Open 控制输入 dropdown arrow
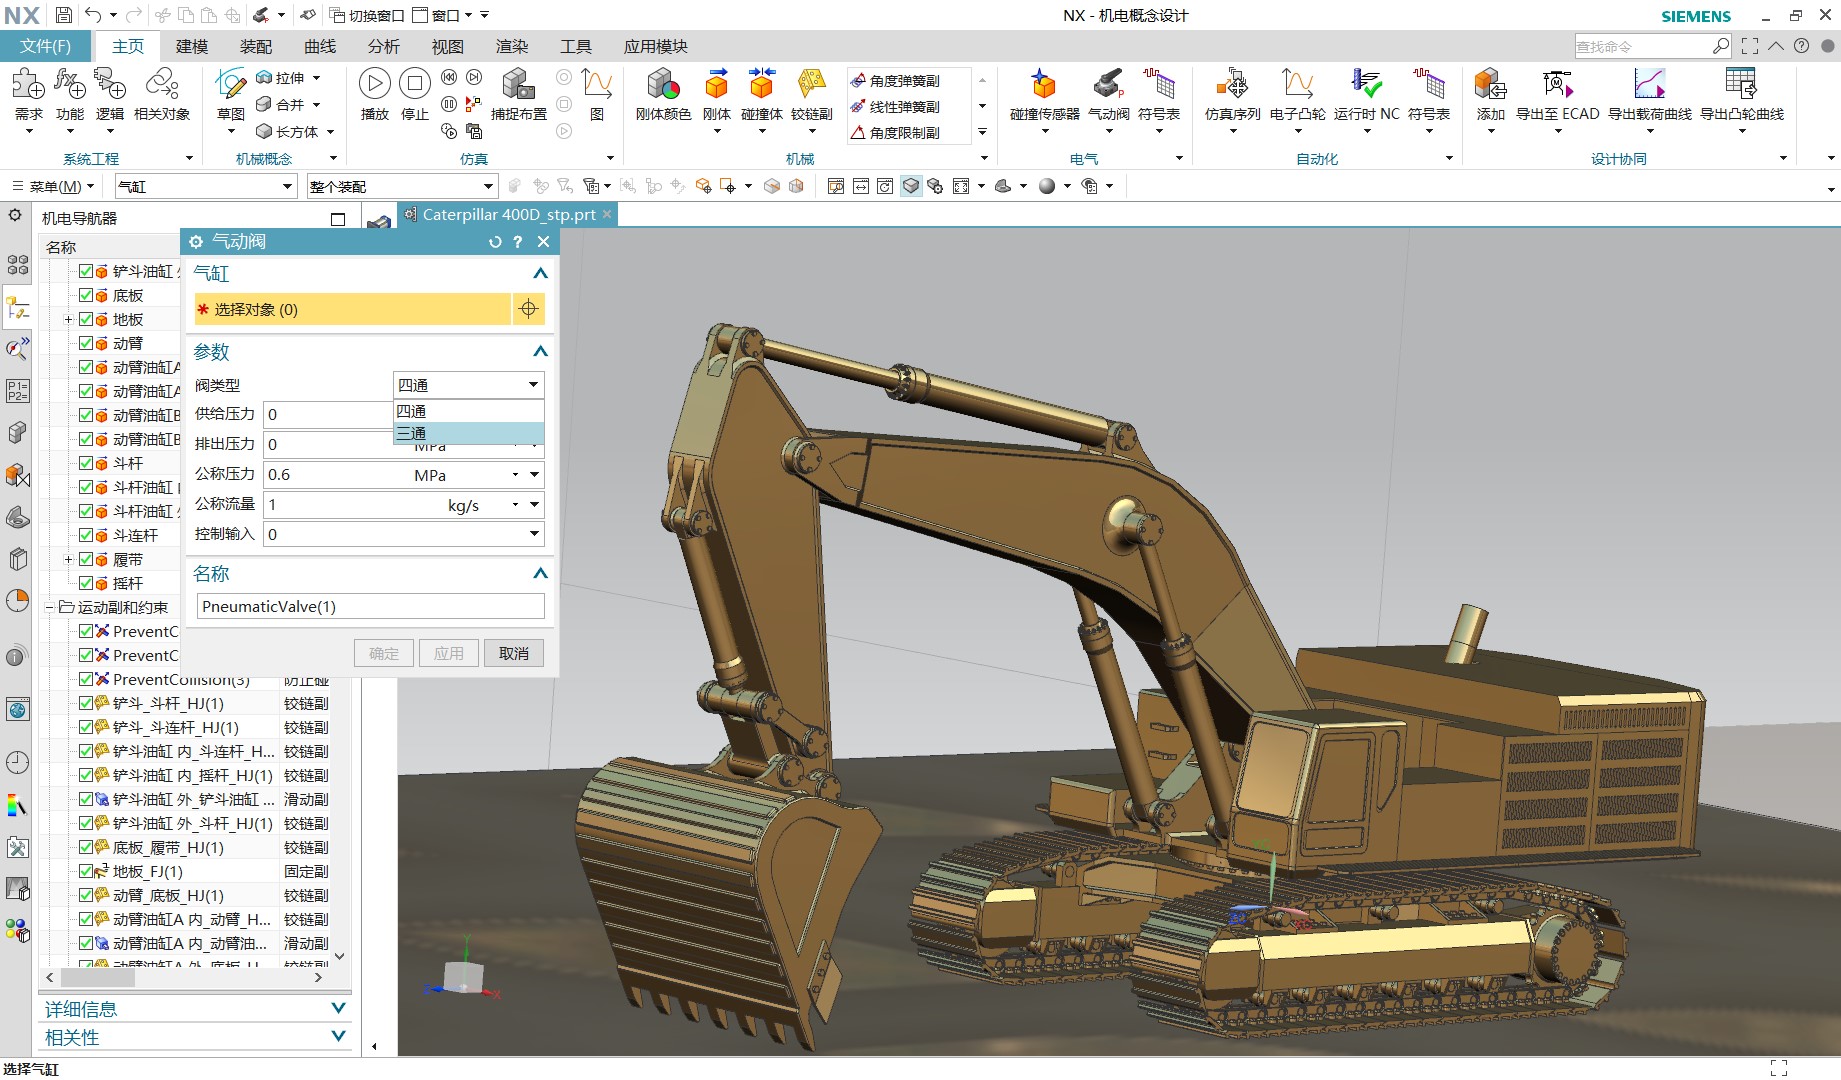 [x=535, y=534]
